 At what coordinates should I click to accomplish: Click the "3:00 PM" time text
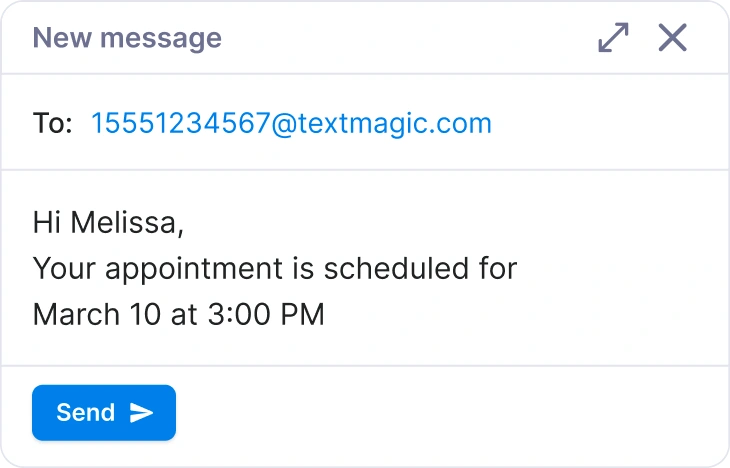(265, 314)
